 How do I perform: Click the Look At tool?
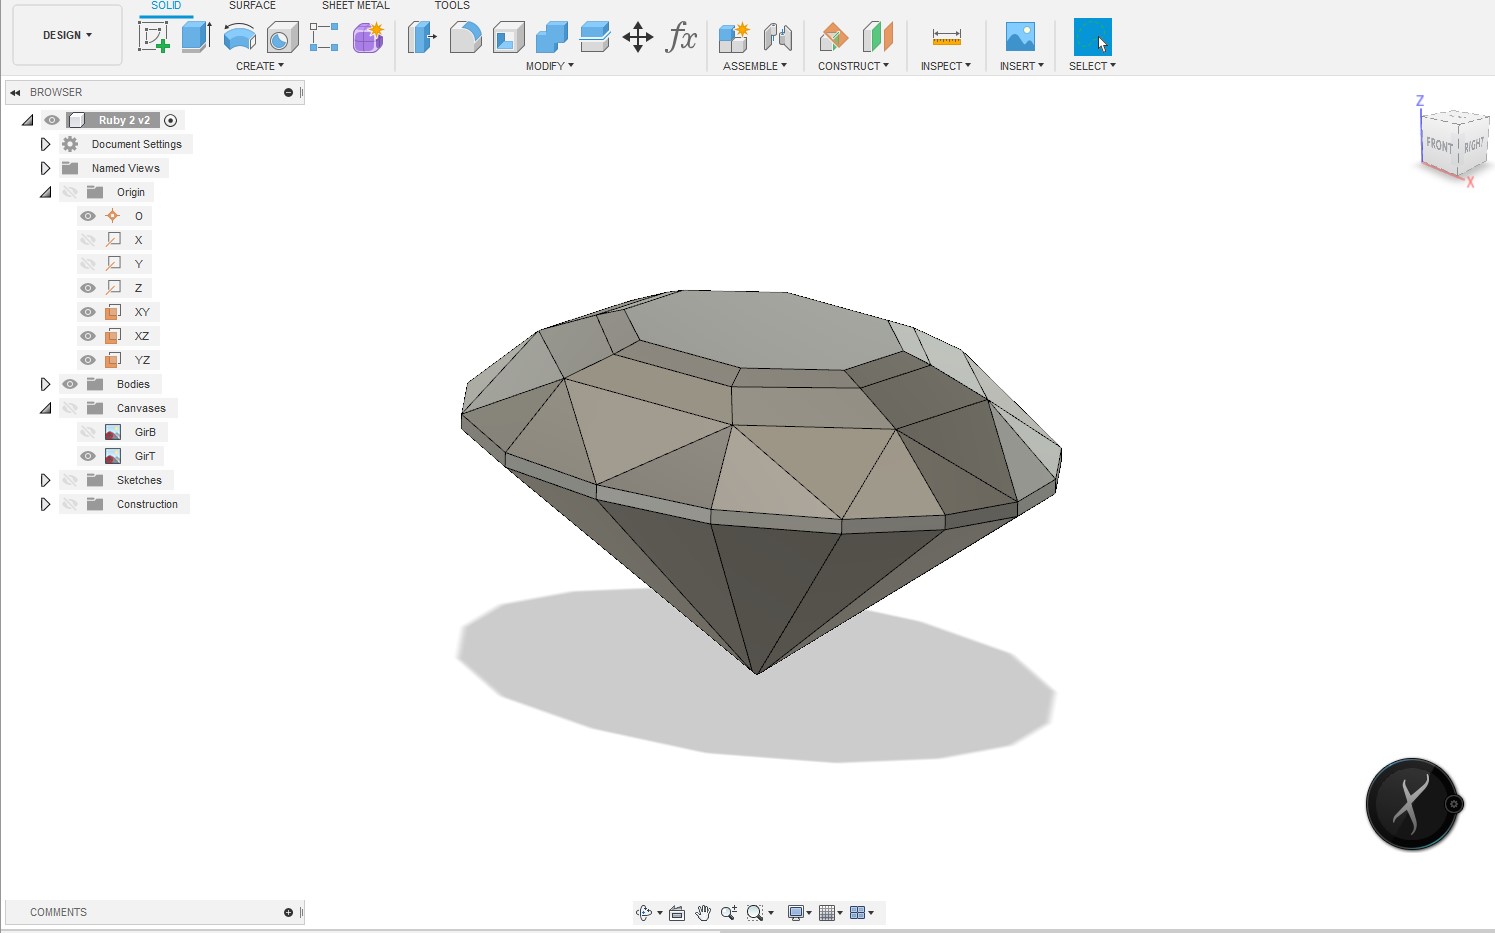677,912
